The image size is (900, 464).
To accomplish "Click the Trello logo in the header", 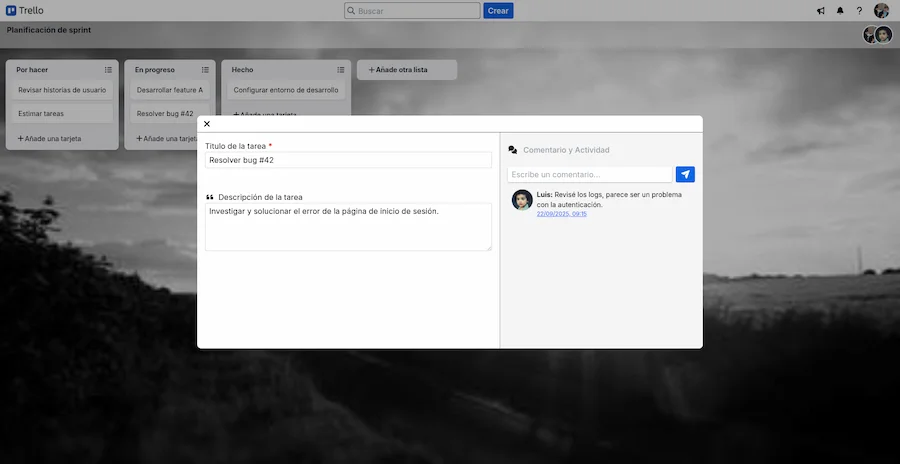I will (25, 11).
